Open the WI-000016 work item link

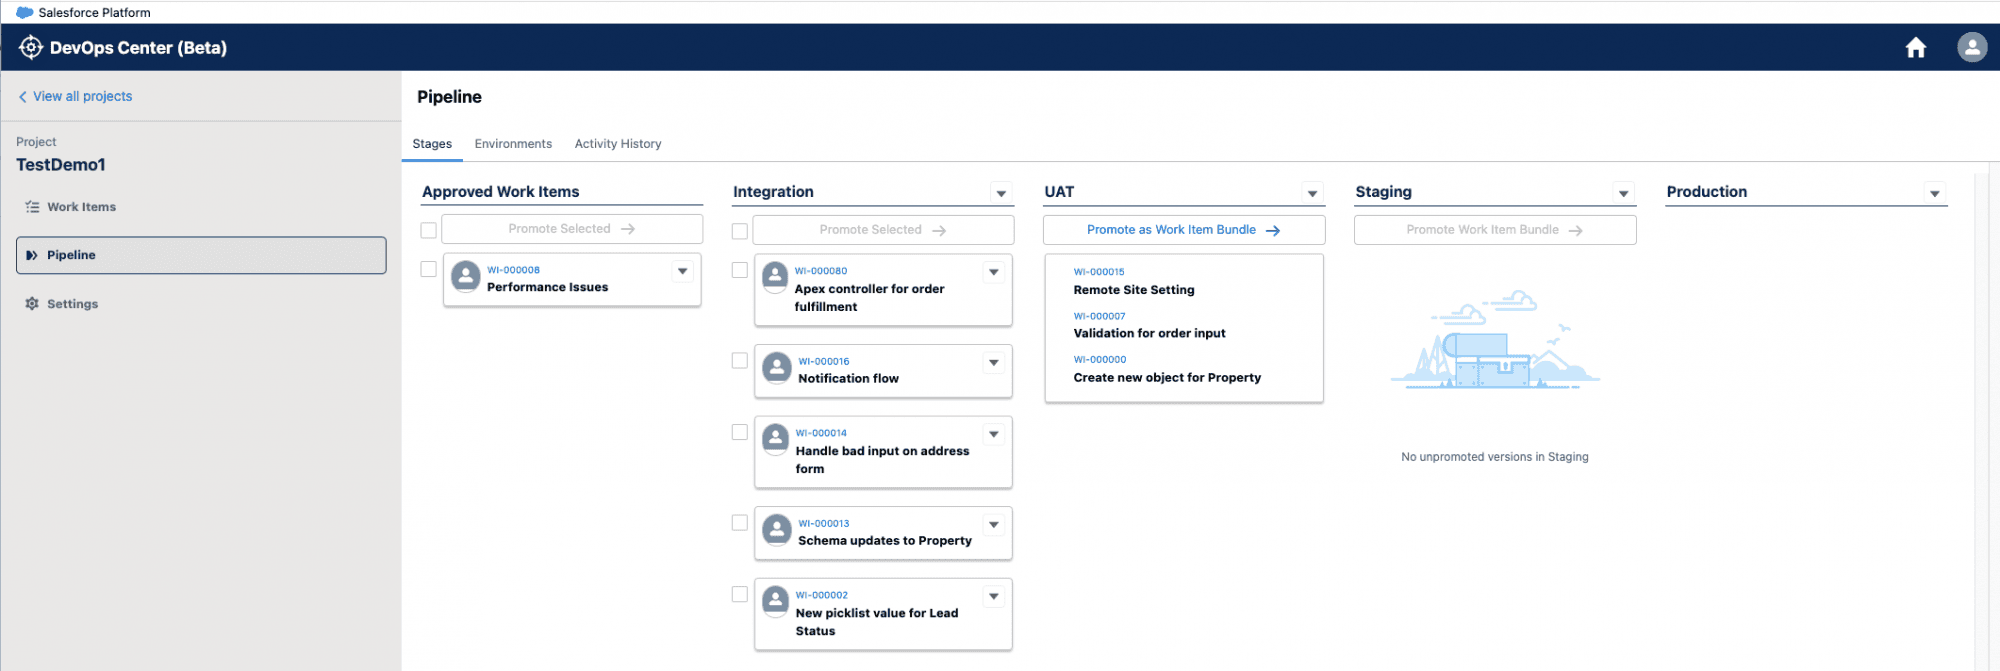(x=824, y=362)
